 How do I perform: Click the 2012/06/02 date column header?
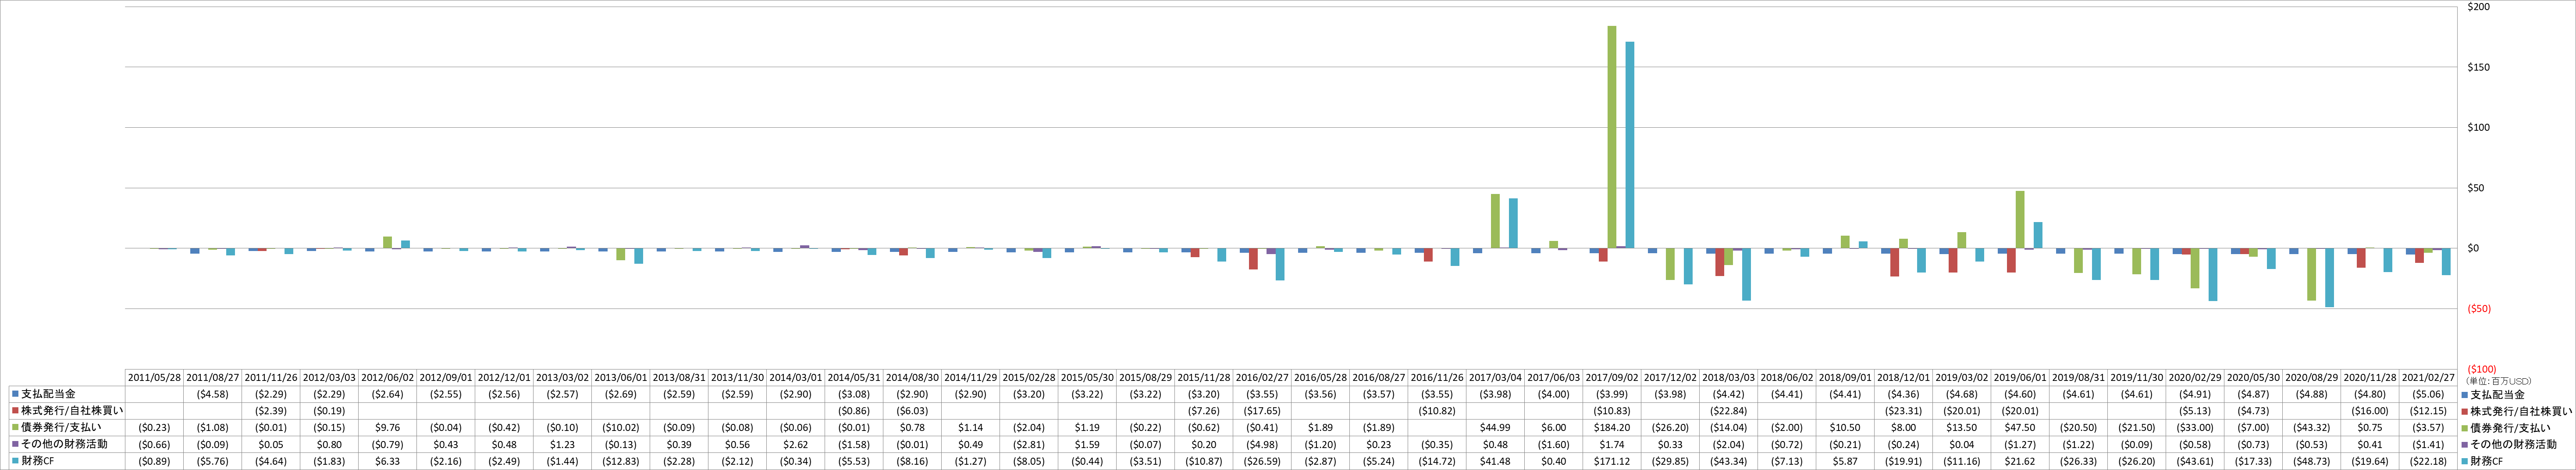pos(388,377)
